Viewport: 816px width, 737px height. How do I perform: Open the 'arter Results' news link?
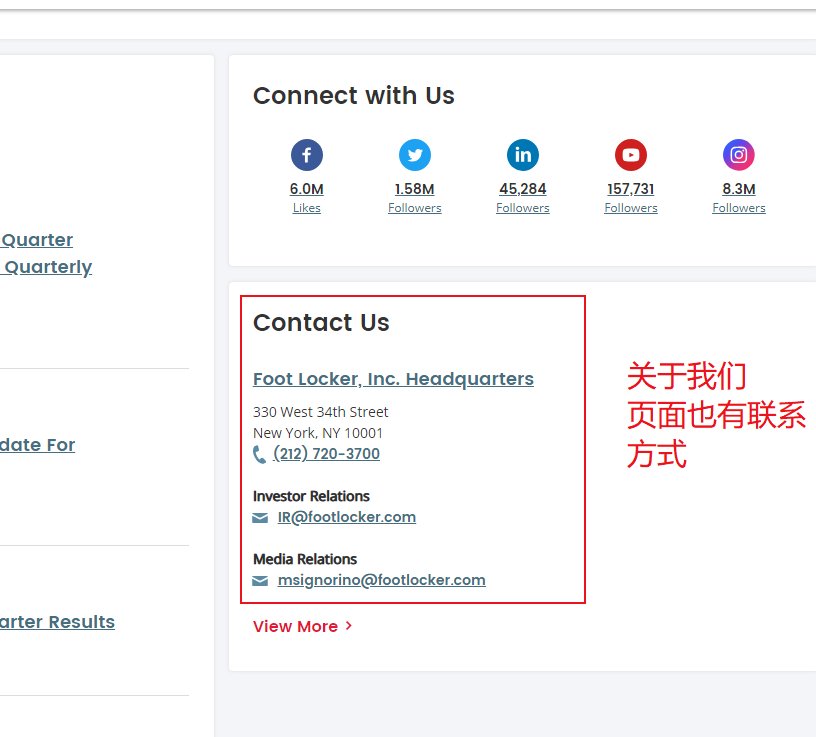click(57, 622)
